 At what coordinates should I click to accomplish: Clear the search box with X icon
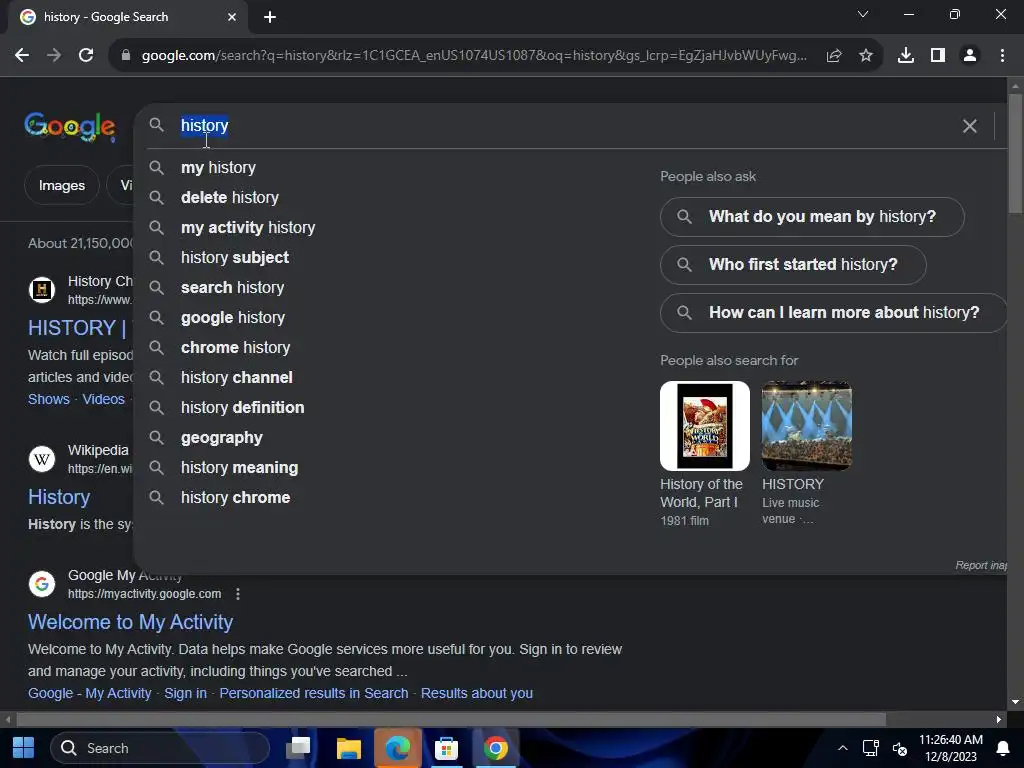tap(970, 126)
